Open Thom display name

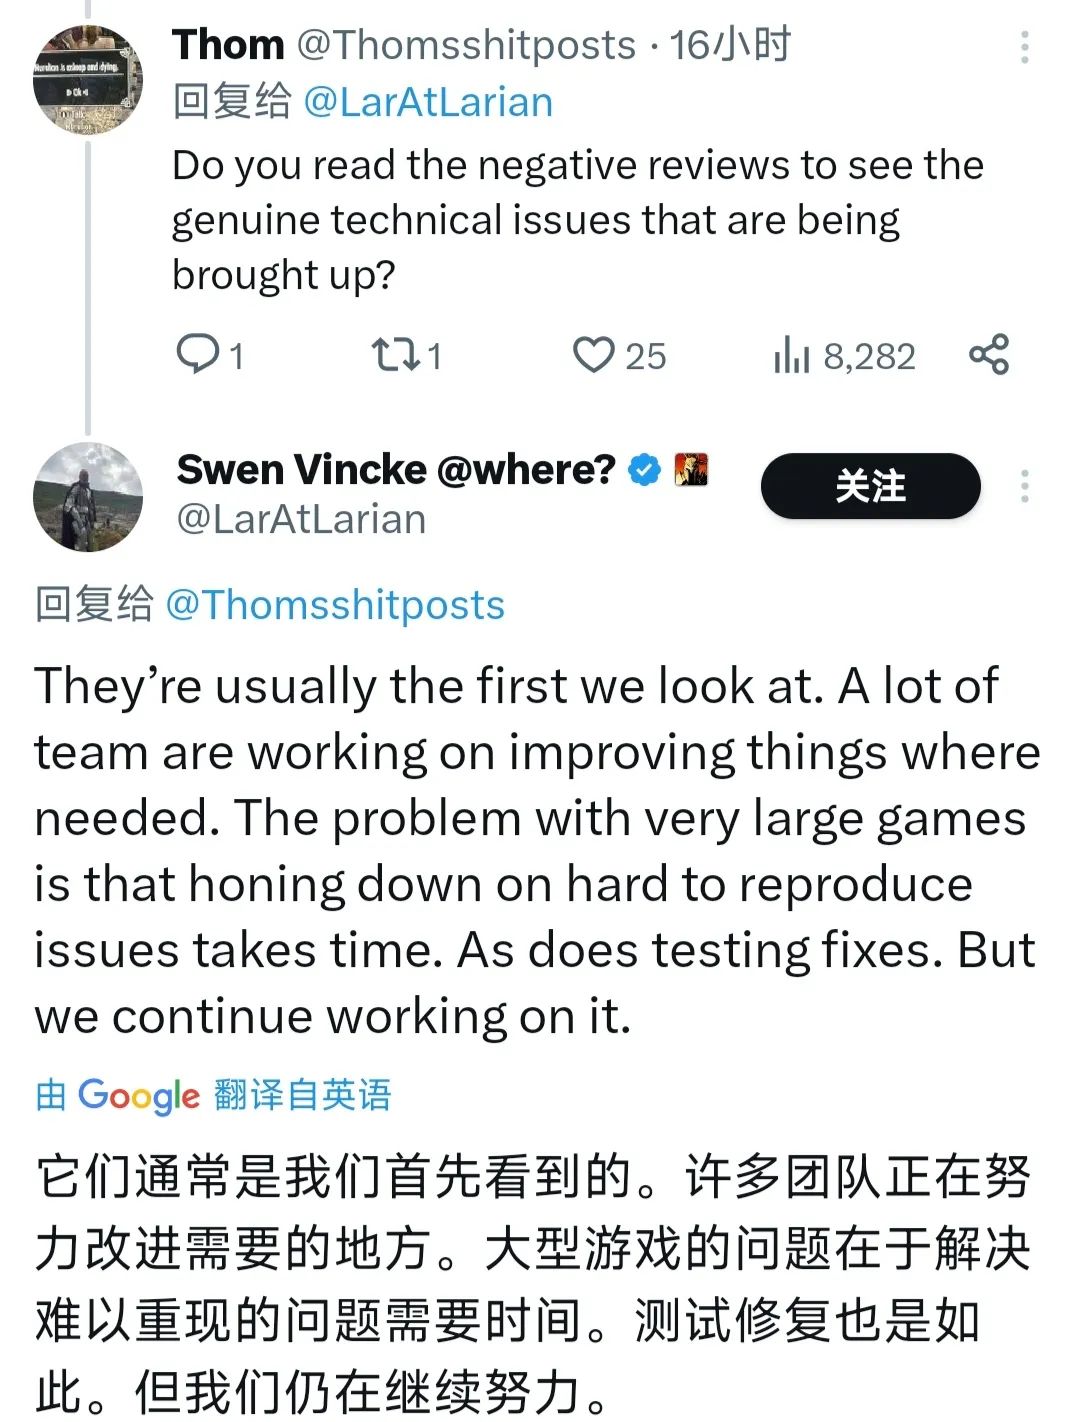[228, 45]
